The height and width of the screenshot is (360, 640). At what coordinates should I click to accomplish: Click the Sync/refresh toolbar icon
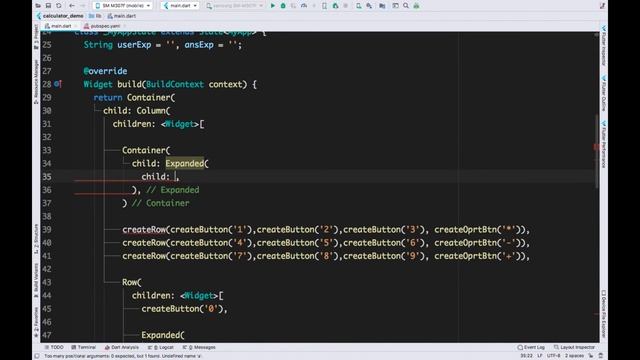59,6
